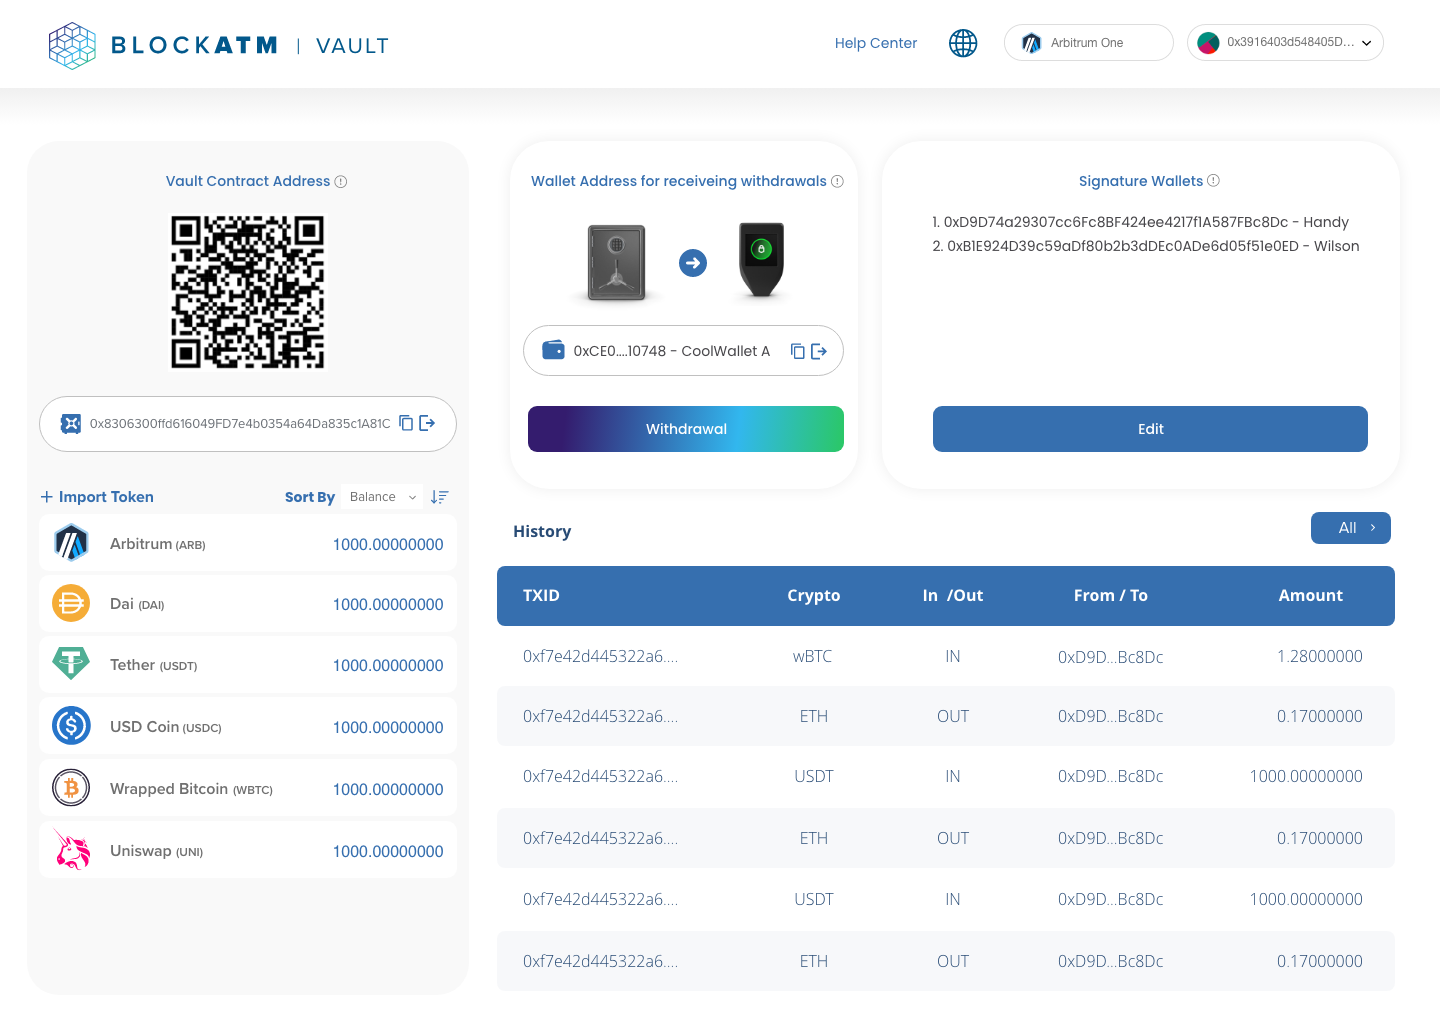Click the Dai token icon
This screenshot has width=1440, height=1024.
[71, 603]
